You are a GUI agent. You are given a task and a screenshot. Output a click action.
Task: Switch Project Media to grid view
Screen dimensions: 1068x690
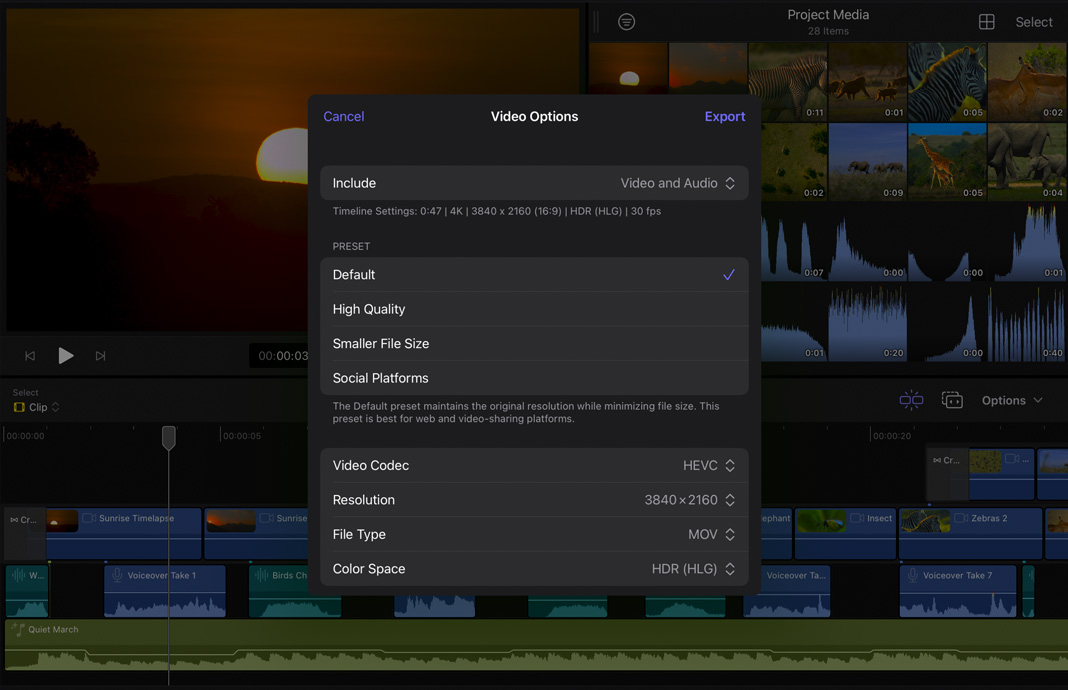986,21
